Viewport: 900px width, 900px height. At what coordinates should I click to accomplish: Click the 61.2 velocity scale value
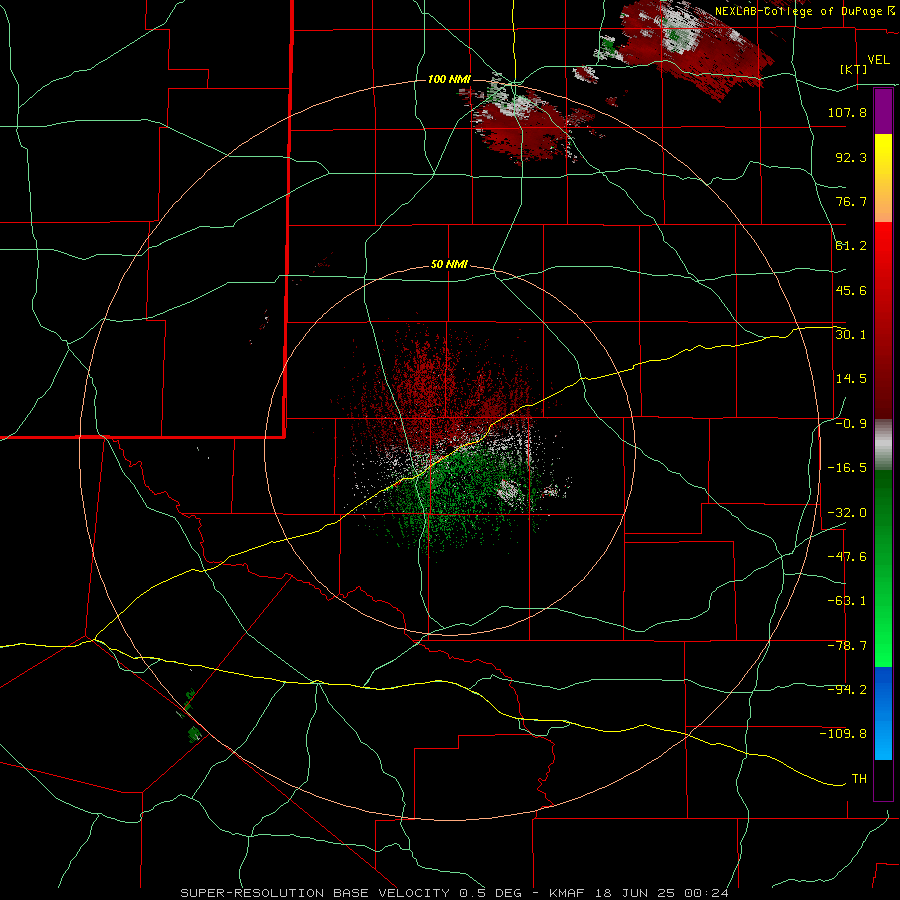[851, 246]
